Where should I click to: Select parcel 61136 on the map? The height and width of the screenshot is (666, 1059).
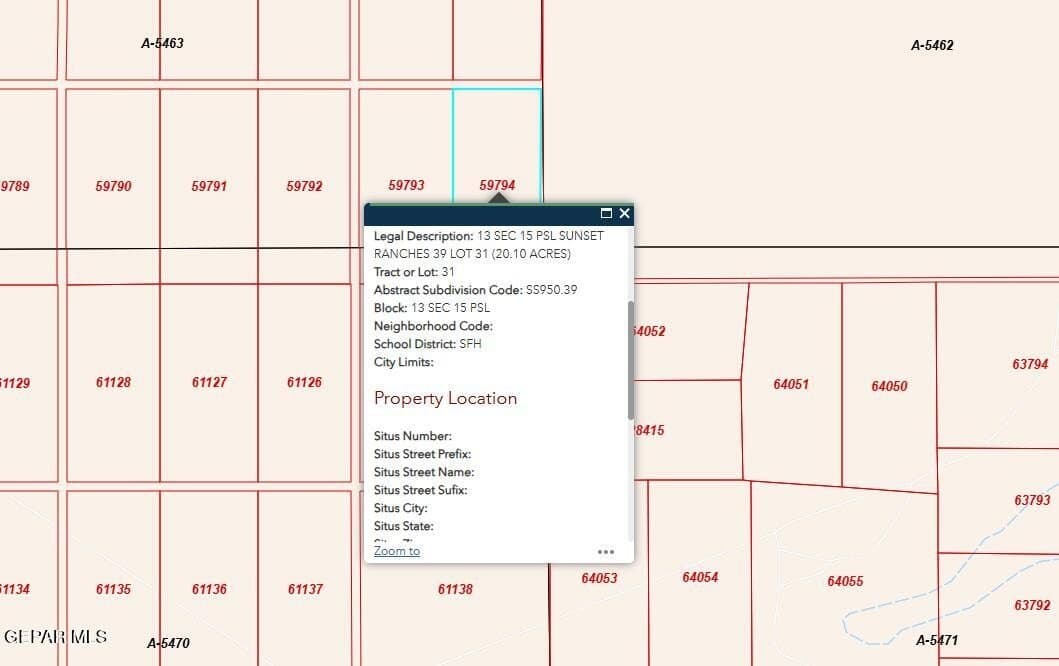(x=209, y=589)
